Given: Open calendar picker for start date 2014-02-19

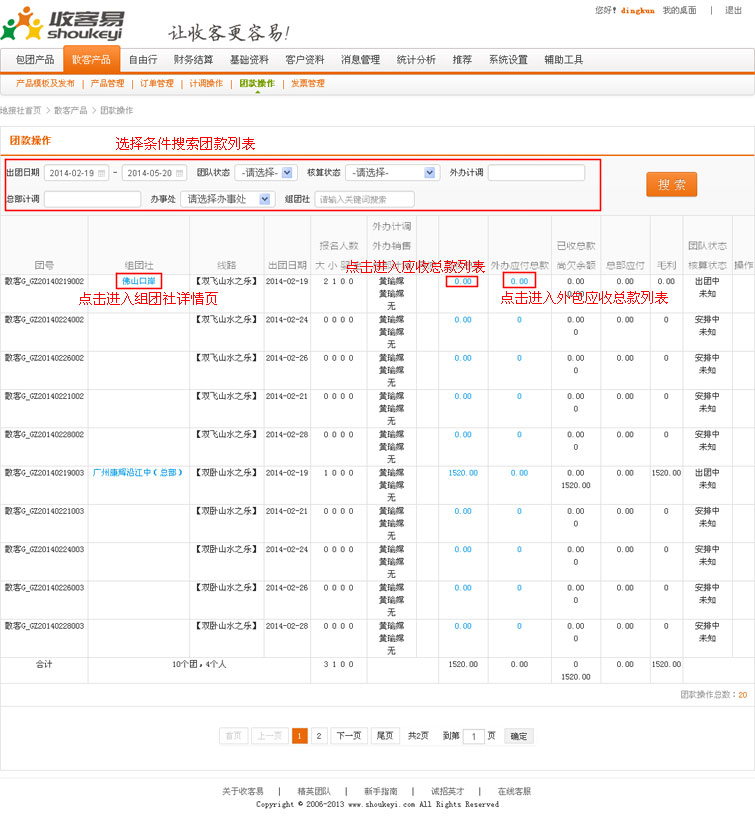Looking at the screenshot, I should 101,173.
